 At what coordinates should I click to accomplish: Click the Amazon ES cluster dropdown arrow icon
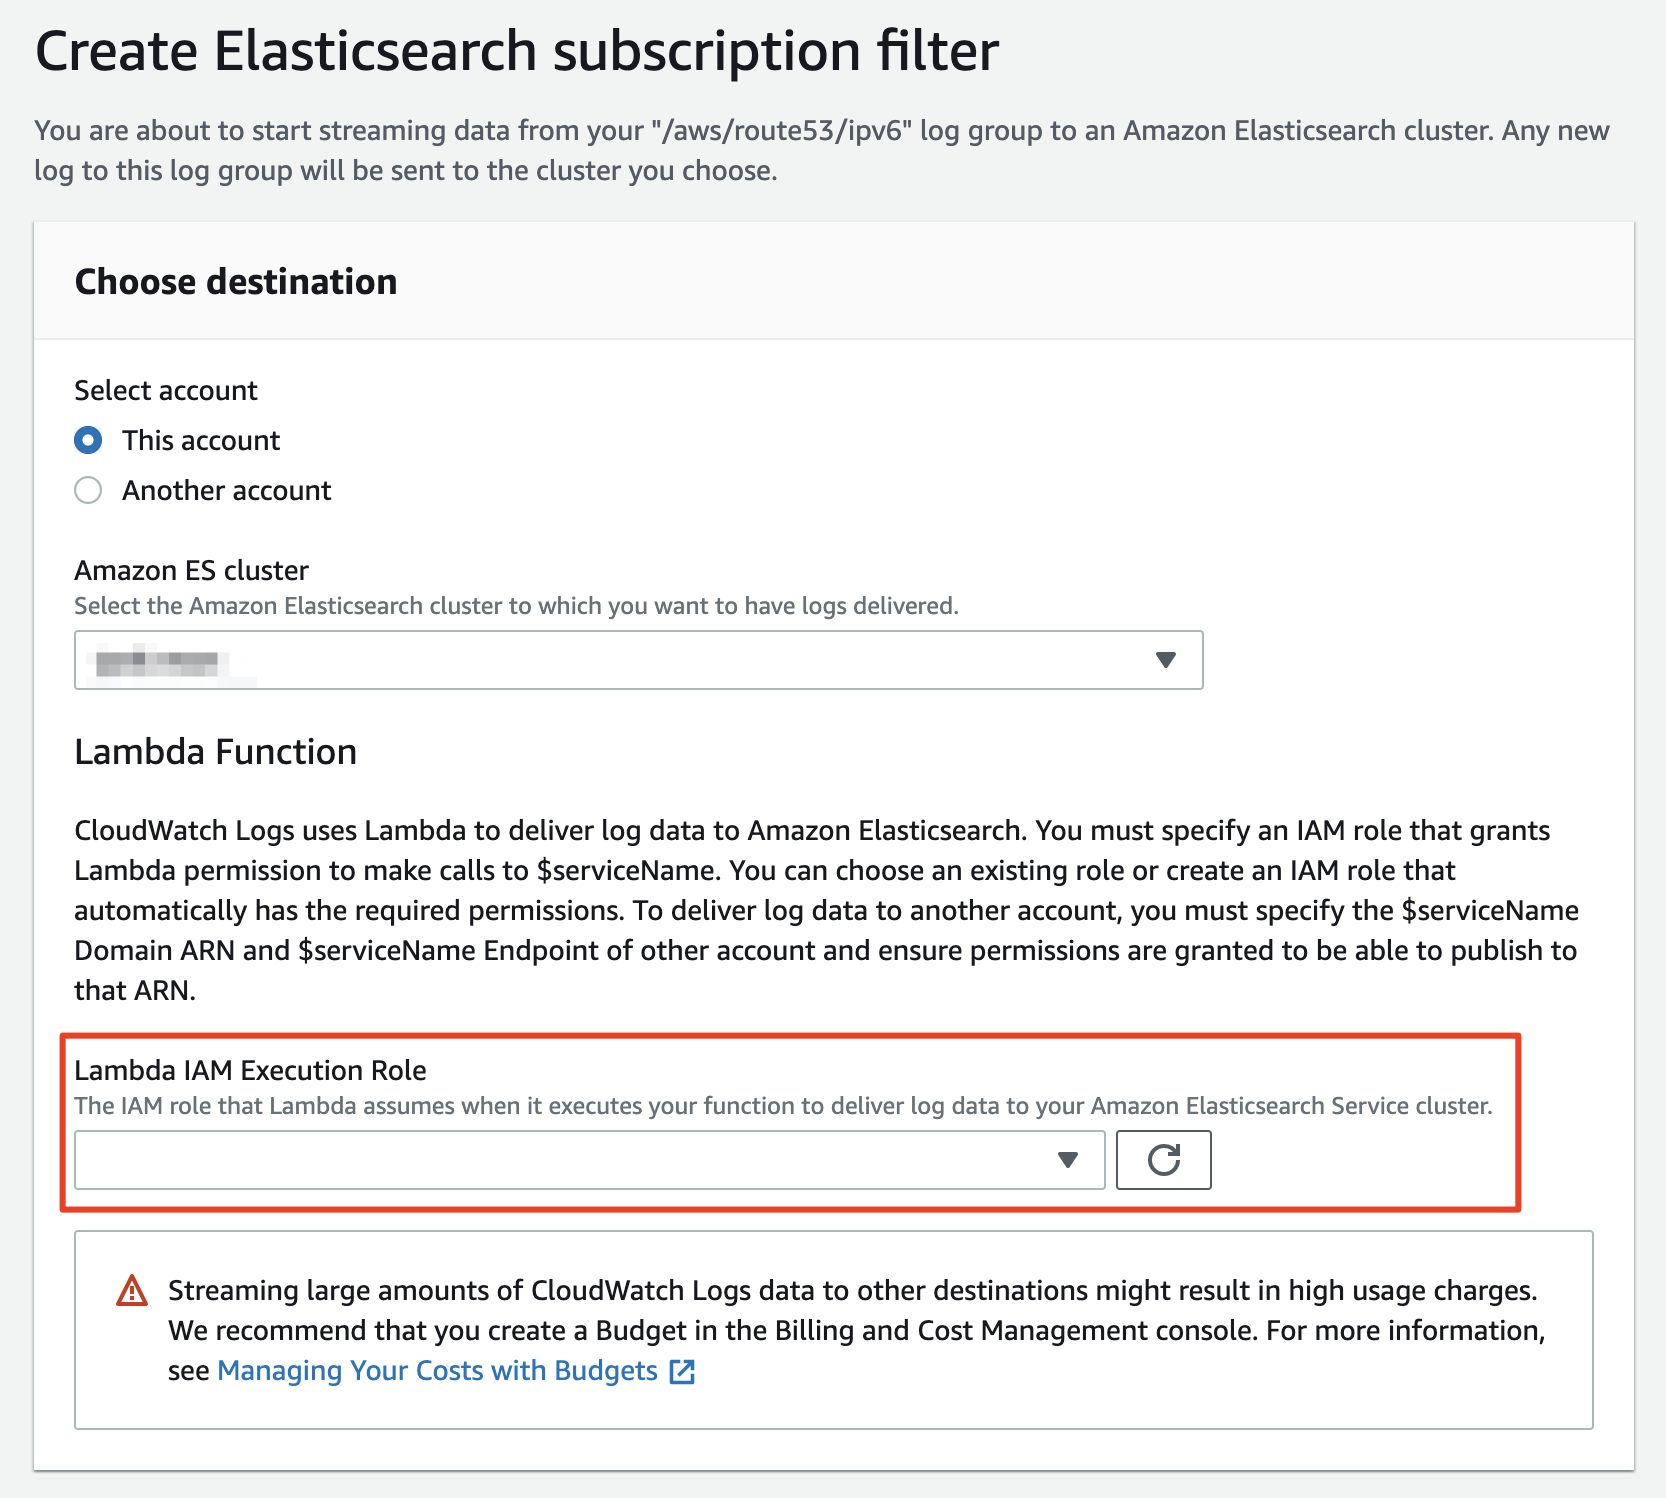(x=1165, y=660)
